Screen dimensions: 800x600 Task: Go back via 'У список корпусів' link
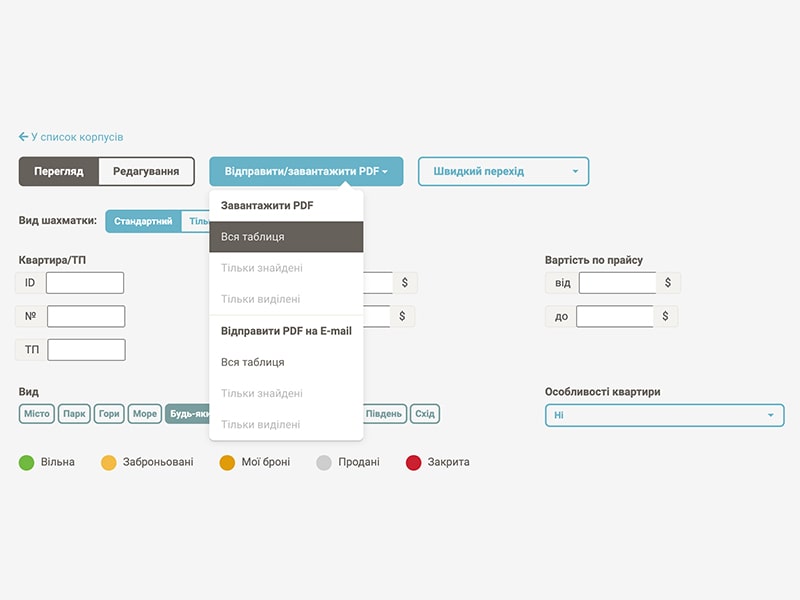coord(71,137)
